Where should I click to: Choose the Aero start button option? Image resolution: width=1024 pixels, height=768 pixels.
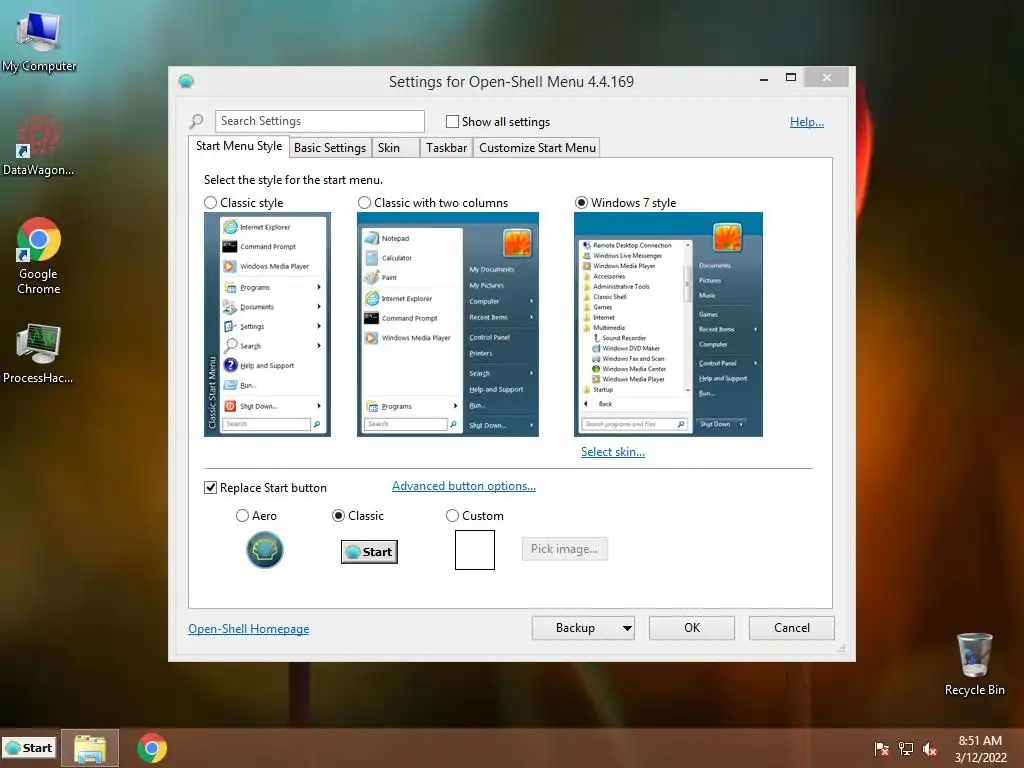click(242, 516)
